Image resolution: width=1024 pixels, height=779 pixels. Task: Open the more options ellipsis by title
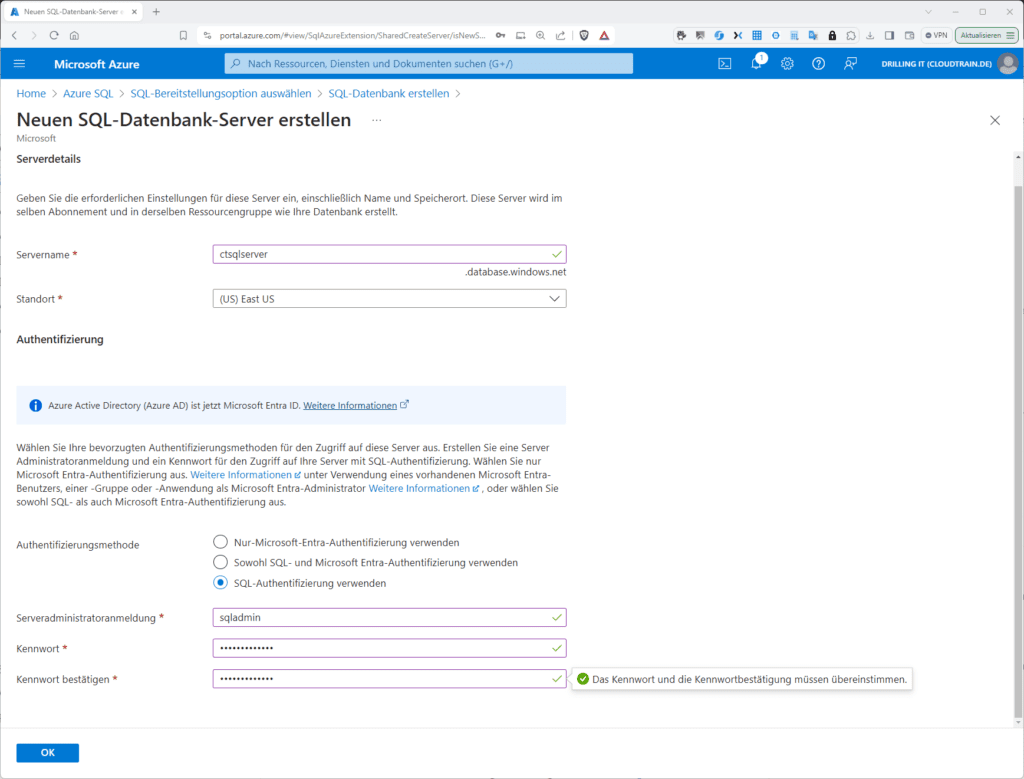click(377, 120)
